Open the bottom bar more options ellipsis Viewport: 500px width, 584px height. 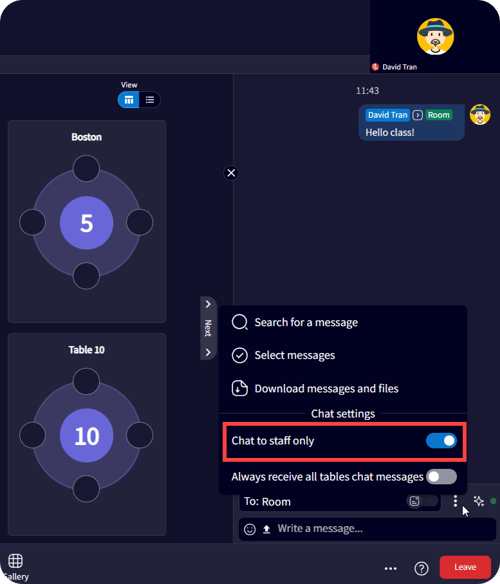(390, 568)
